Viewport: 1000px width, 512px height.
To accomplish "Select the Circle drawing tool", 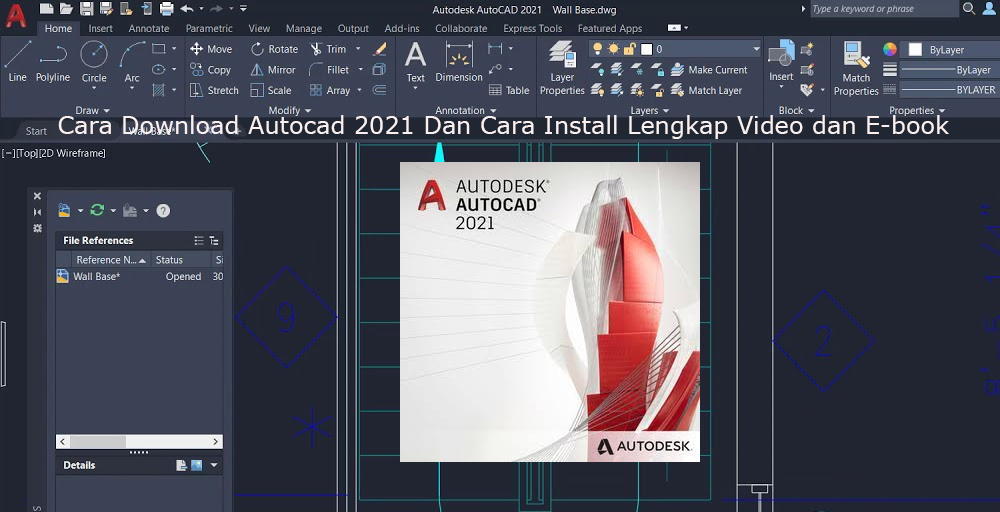I will [94, 62].
